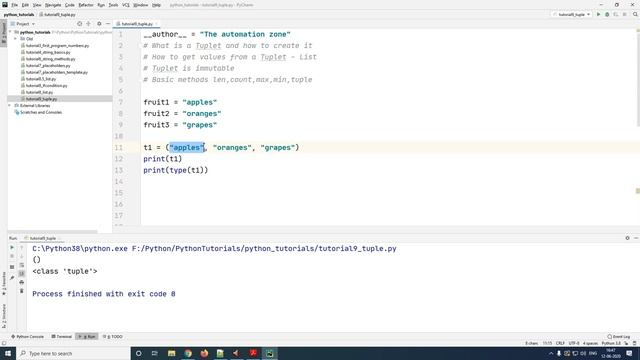This screenshot has width=640, height=360.
Task: Click the down-the-stack-trace arrow in the Run panel
Action: [22, 256]
